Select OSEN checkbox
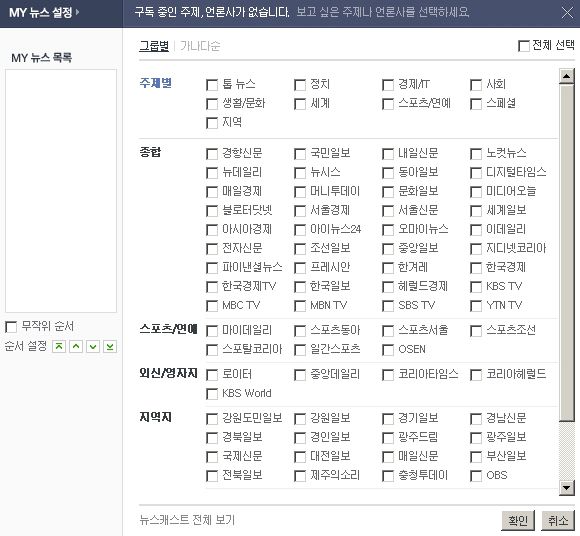 pos(388,350)
